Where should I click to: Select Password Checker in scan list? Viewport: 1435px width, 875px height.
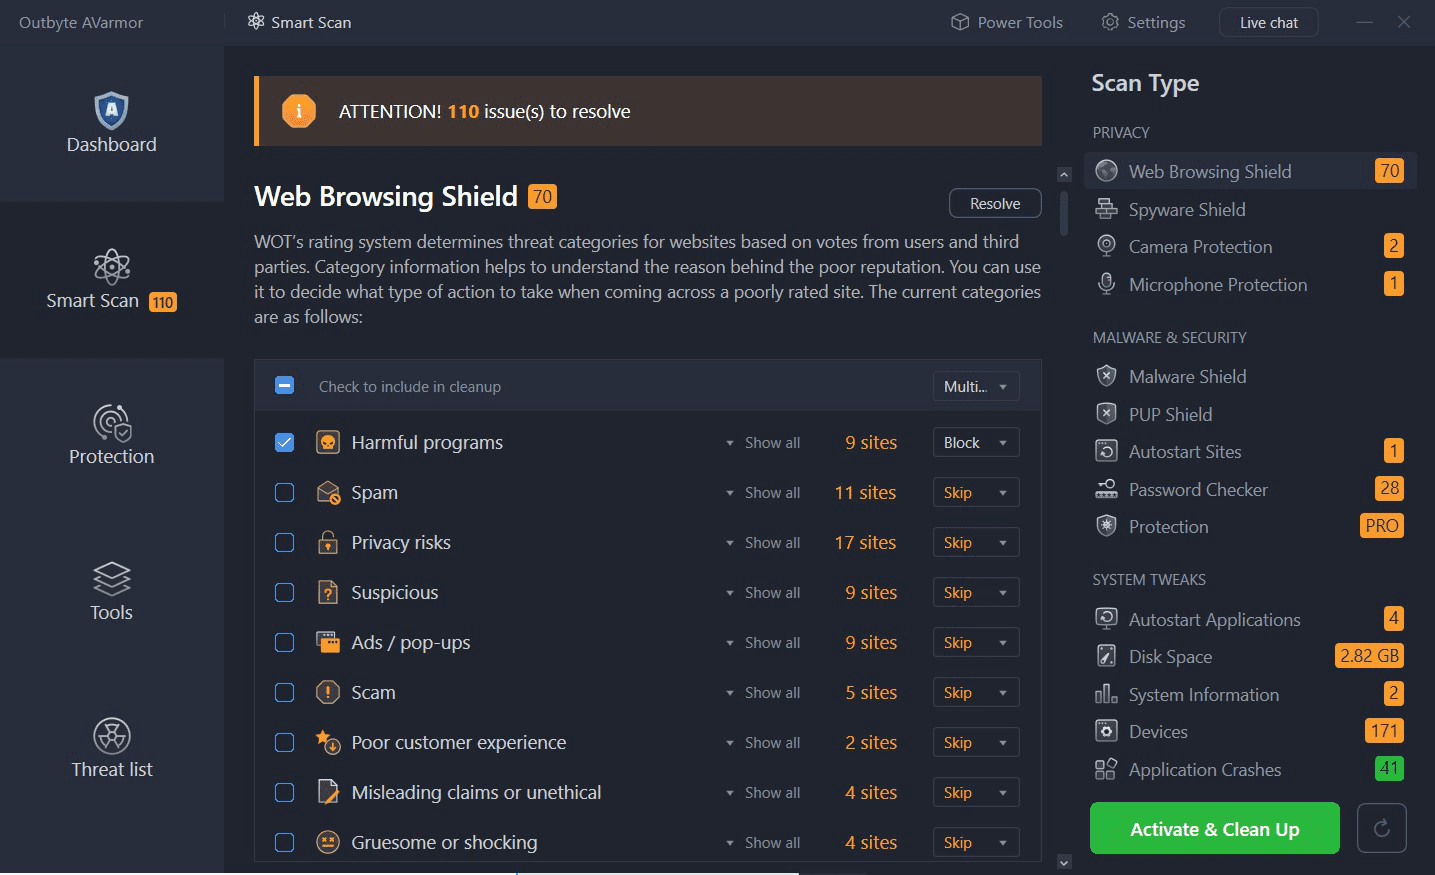click(x=1198, y=489)
